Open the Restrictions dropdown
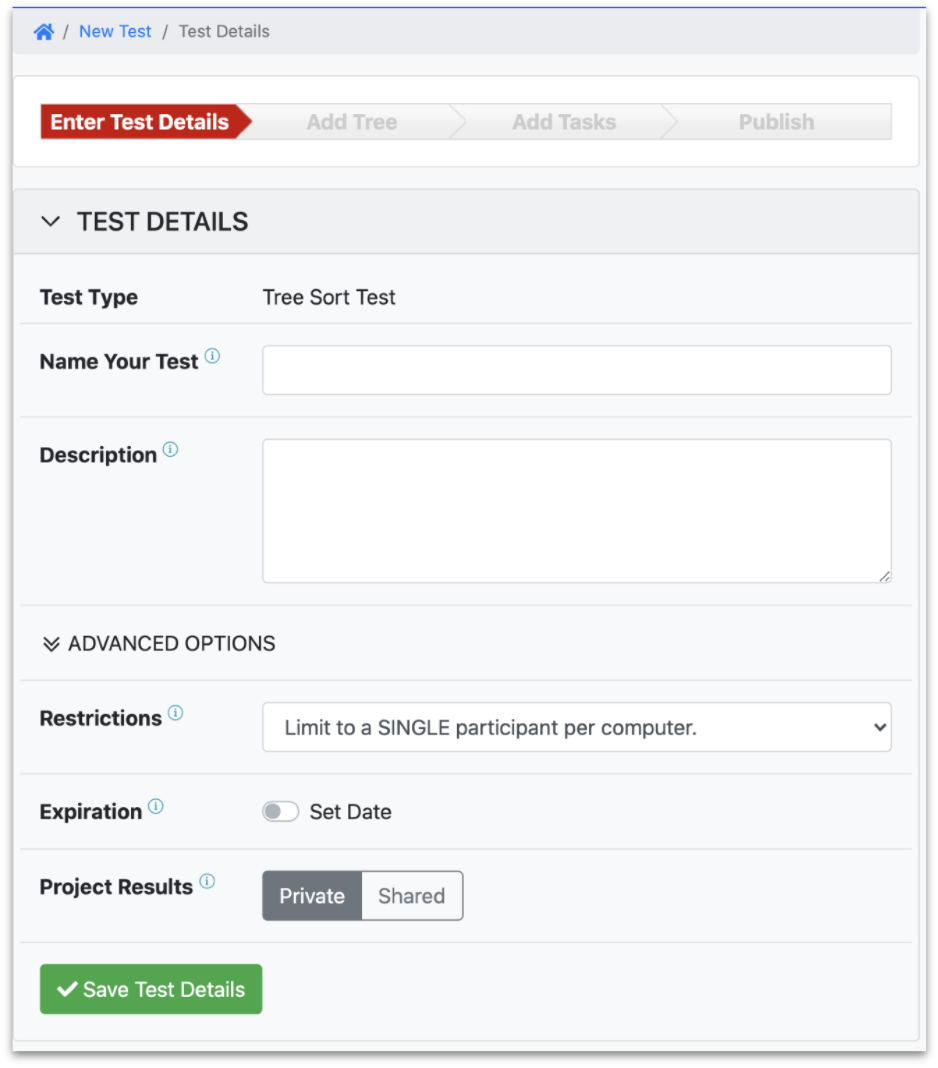 pos(576,728)
